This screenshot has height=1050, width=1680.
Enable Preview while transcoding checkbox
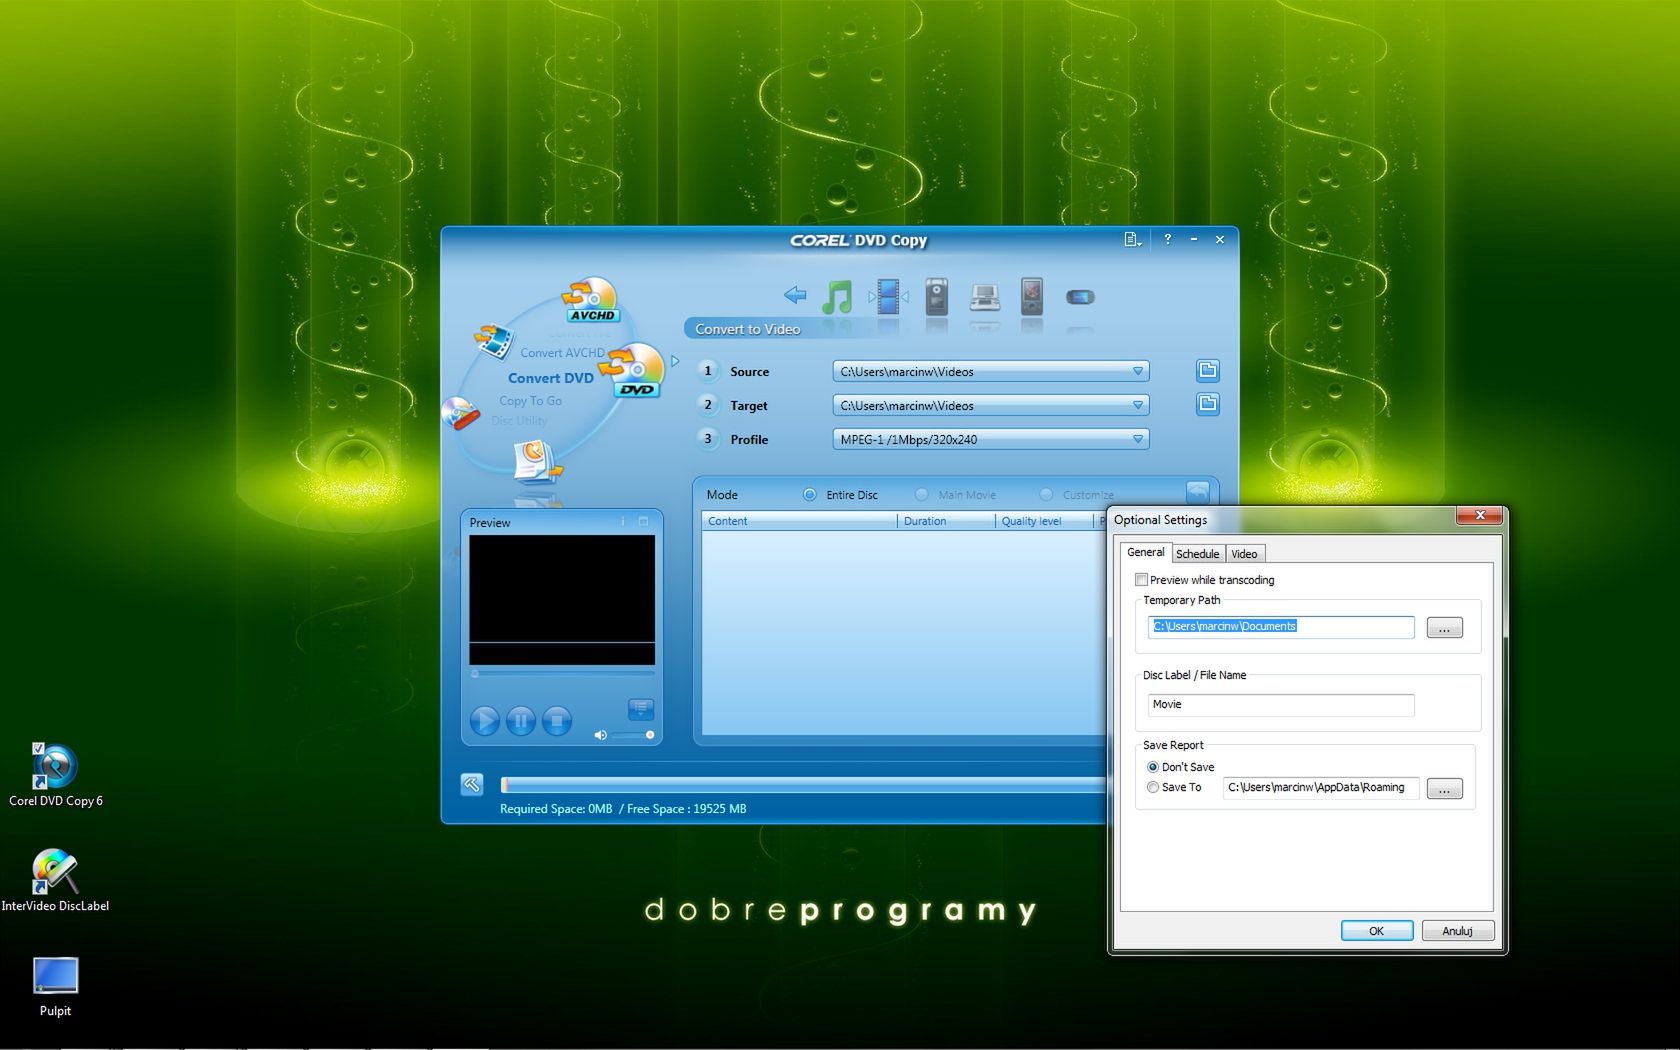tap(1141, 580)
